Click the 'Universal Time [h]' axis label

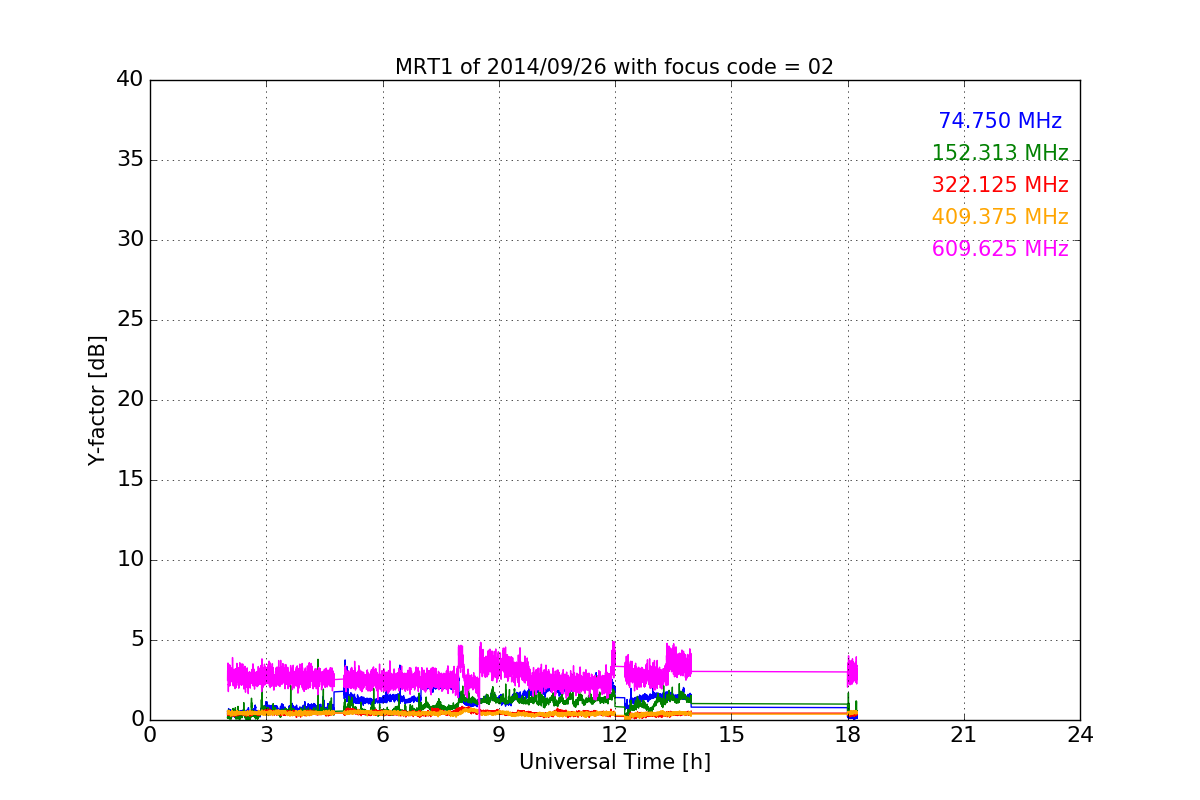[x=614, y=762]
